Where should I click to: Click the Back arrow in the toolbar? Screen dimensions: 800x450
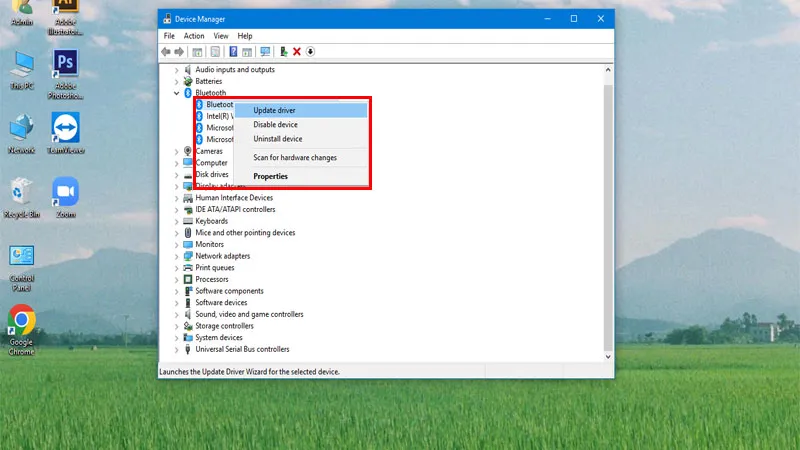[166, 52]
